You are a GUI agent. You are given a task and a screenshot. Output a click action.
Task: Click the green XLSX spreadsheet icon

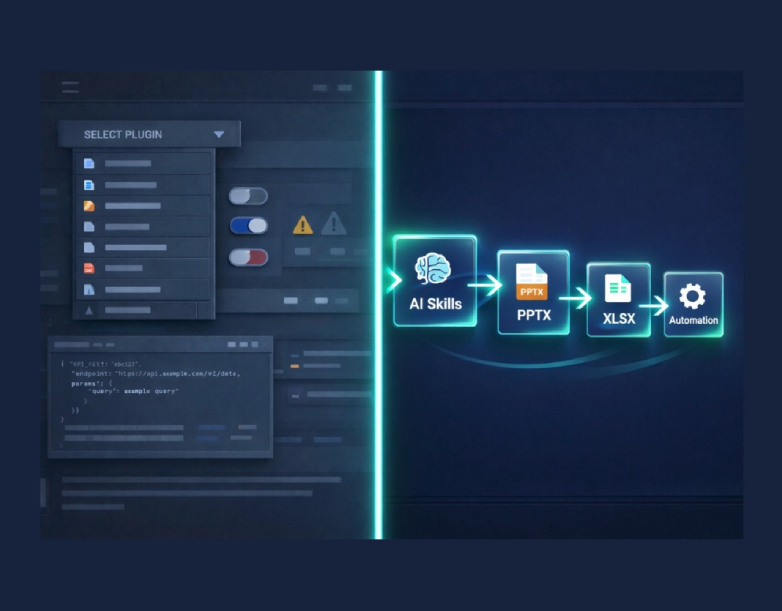618,288
